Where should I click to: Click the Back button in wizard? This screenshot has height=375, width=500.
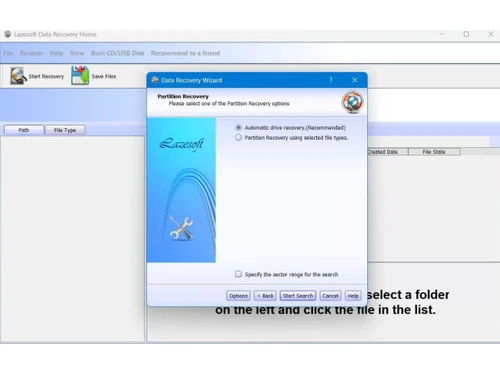(265, 296)
